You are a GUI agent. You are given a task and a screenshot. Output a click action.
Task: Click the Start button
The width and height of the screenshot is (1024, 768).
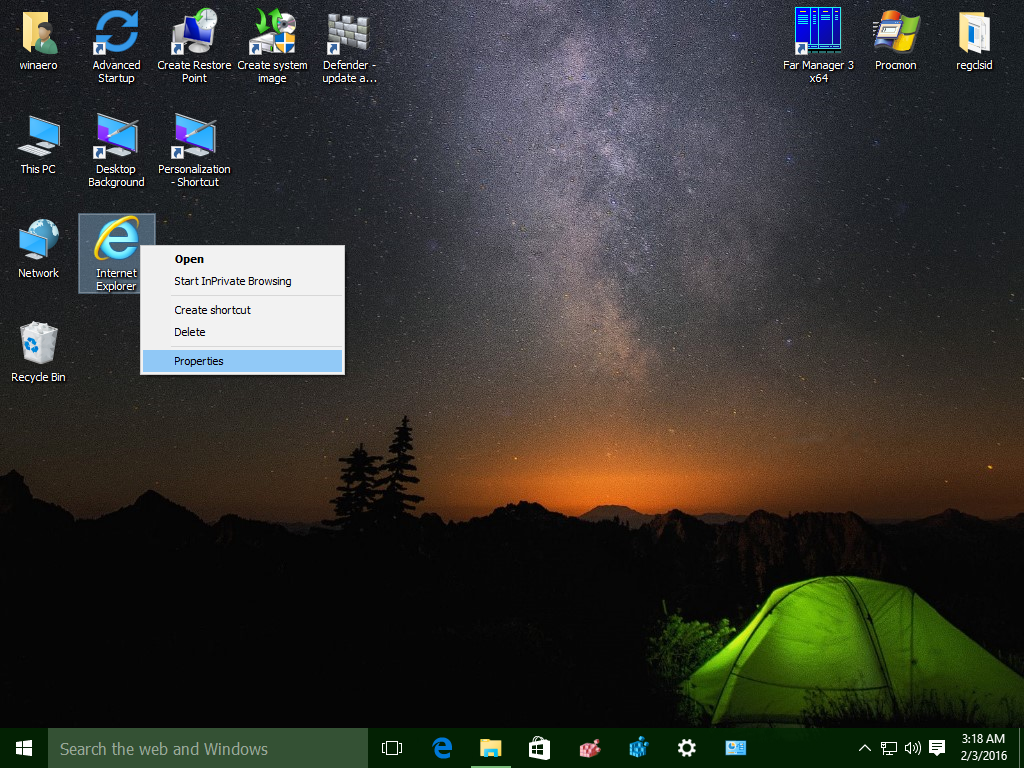[x=22, y=747]
